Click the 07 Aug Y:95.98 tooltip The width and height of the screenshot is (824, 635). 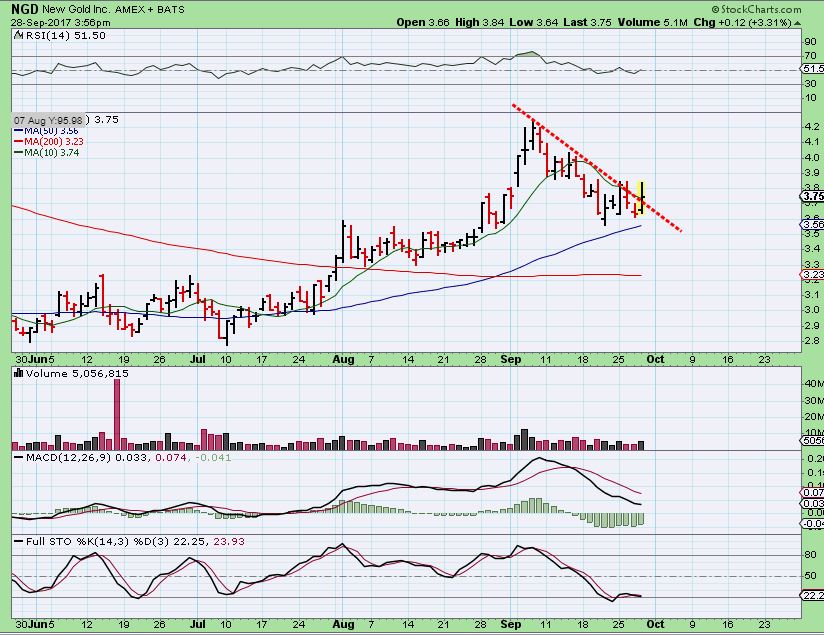click(48, 120)
